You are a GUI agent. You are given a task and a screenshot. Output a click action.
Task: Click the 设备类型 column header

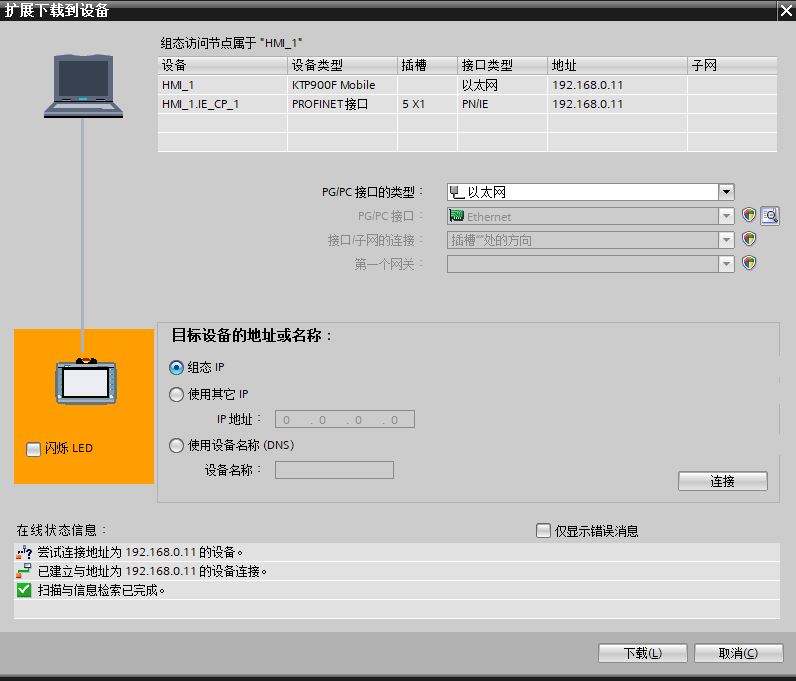pyautogui.click(x=342, y=65)
